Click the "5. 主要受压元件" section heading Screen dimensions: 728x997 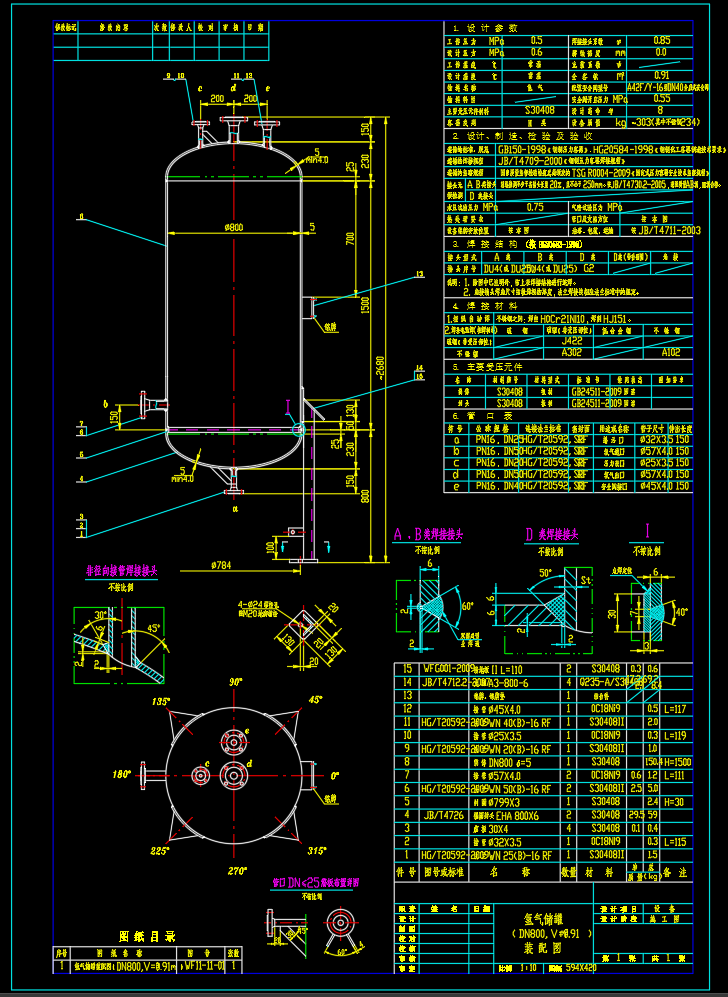[x=487, y=367]
